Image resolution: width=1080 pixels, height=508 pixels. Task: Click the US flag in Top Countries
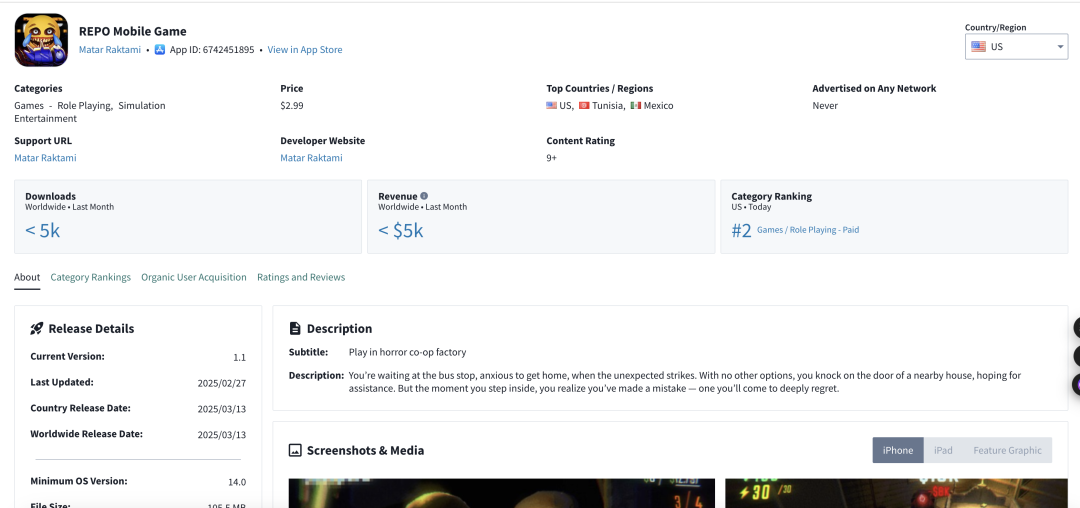pyautogui.click(x=552, y=106)
